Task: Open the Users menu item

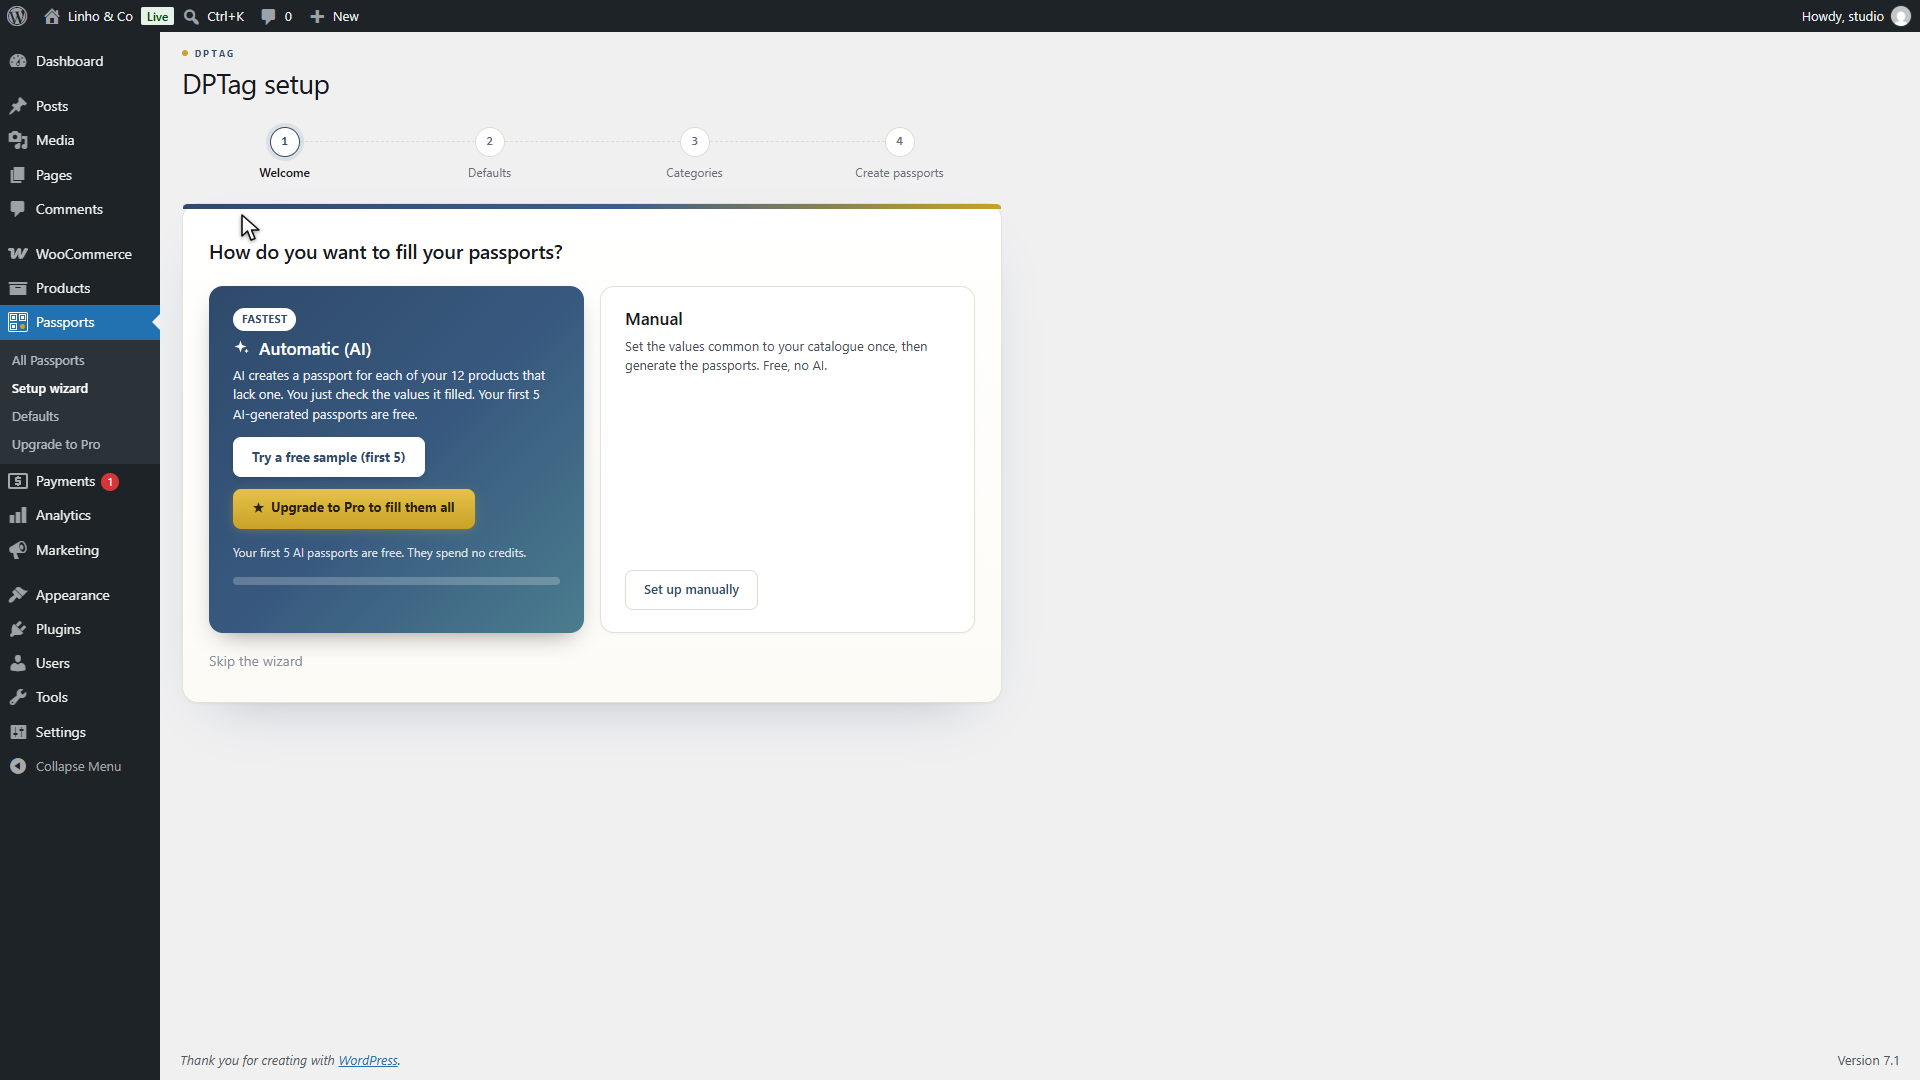Action: coord(80,663)
